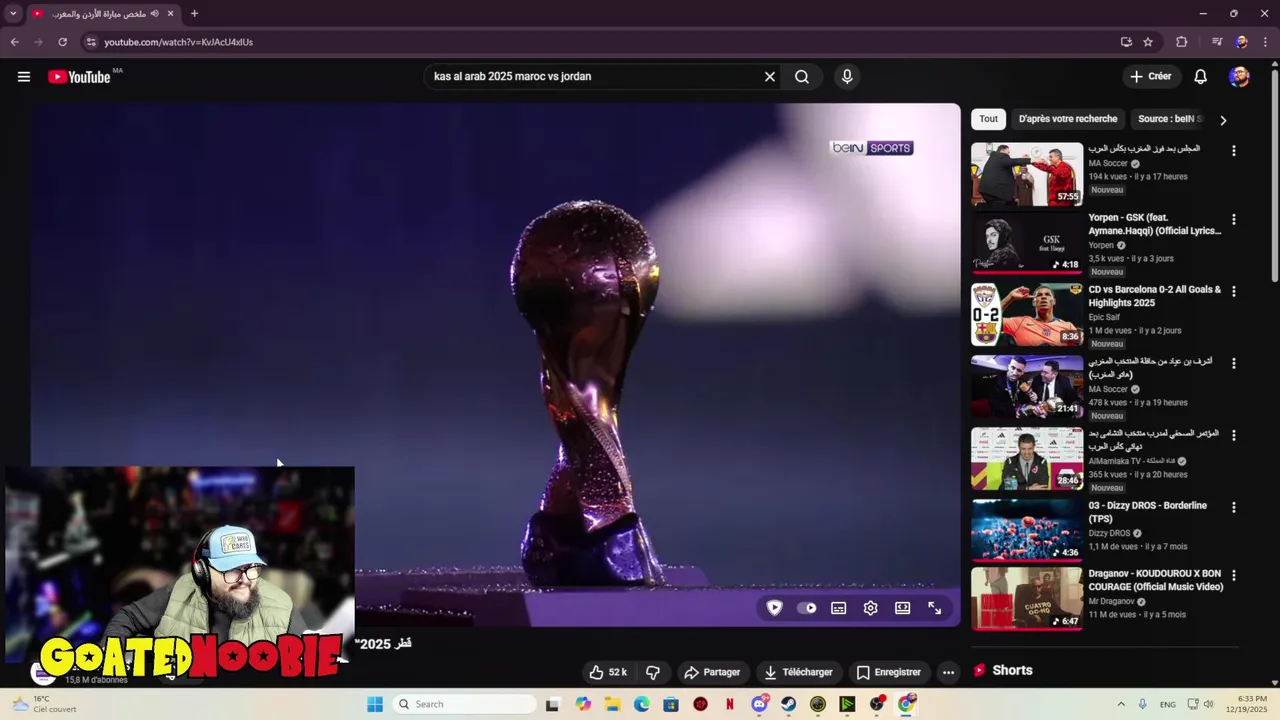This screenshot has height=720, width=1280.
Task: Open the account avatar menu
Action: click(1239, 77)
